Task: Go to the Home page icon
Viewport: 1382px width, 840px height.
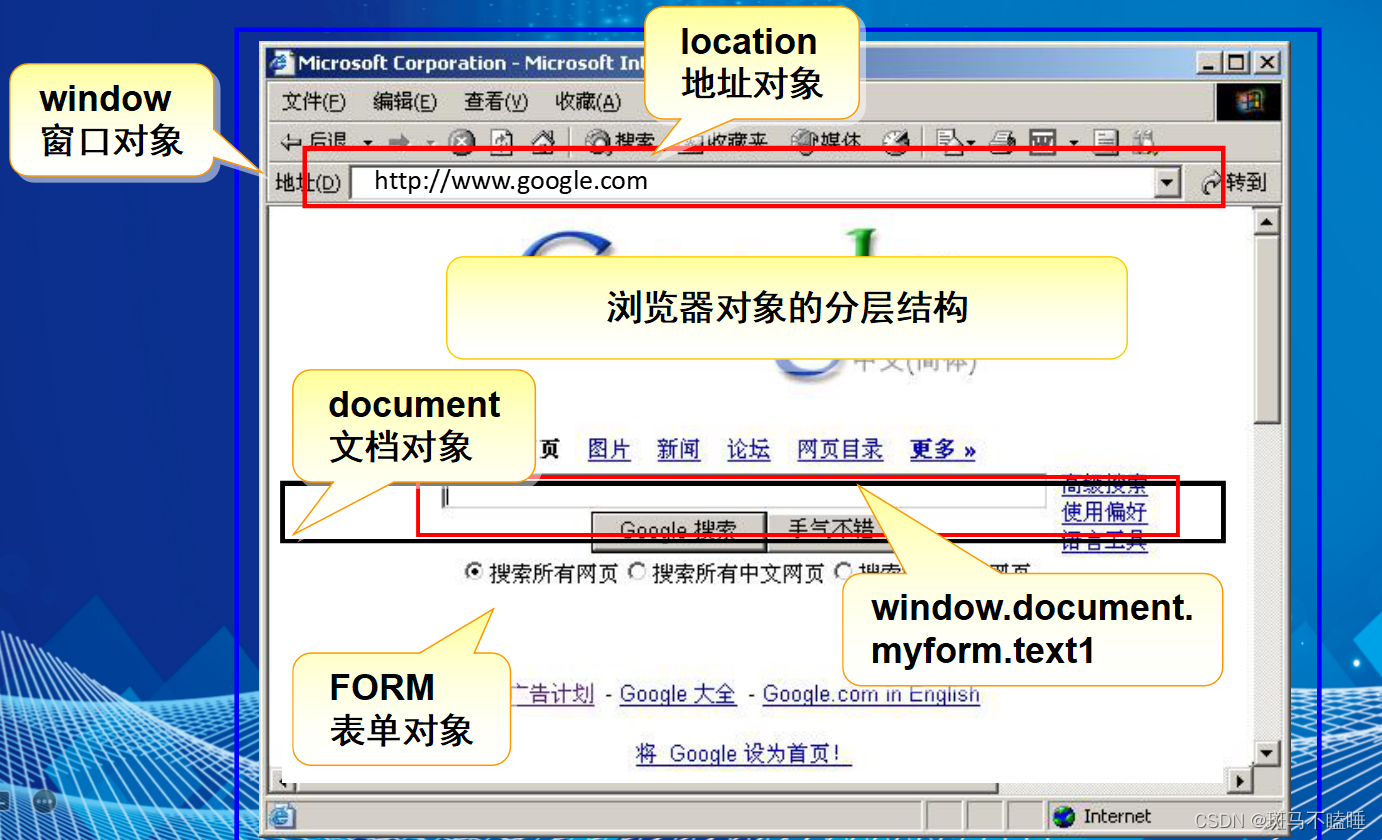Action: point(542,143)
